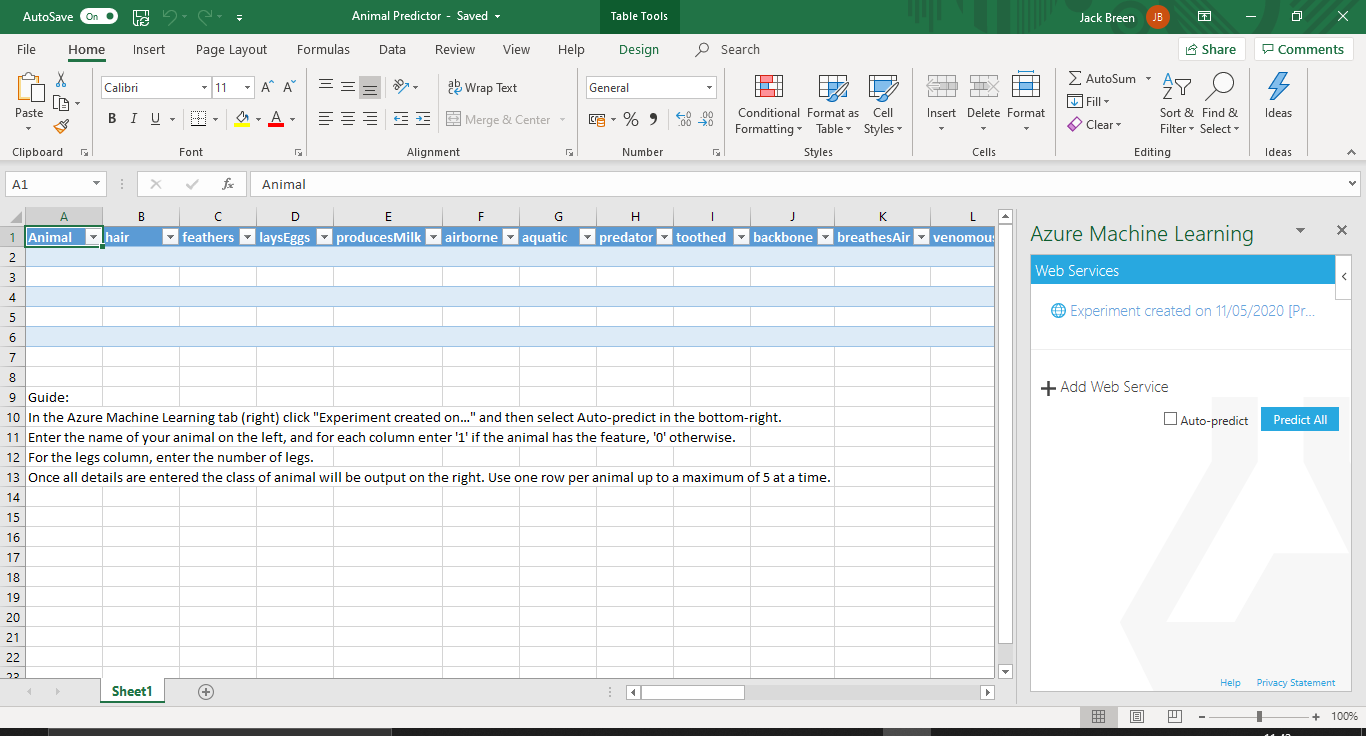
Task: Open the Privacy Statement link
Action: 1295,682
